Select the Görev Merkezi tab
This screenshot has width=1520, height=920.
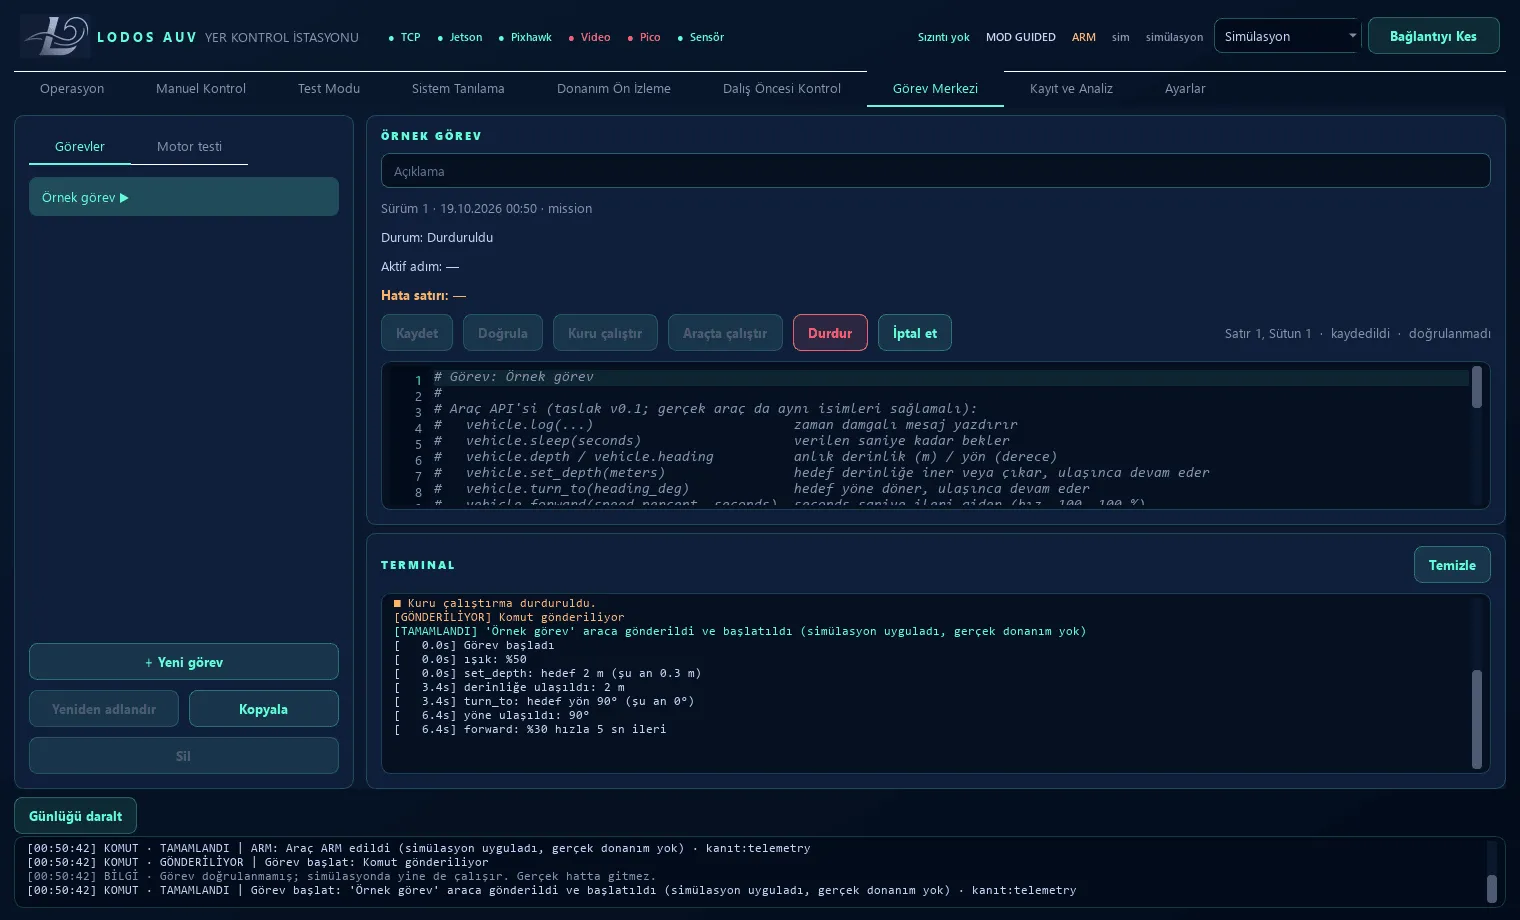(935, 88)
